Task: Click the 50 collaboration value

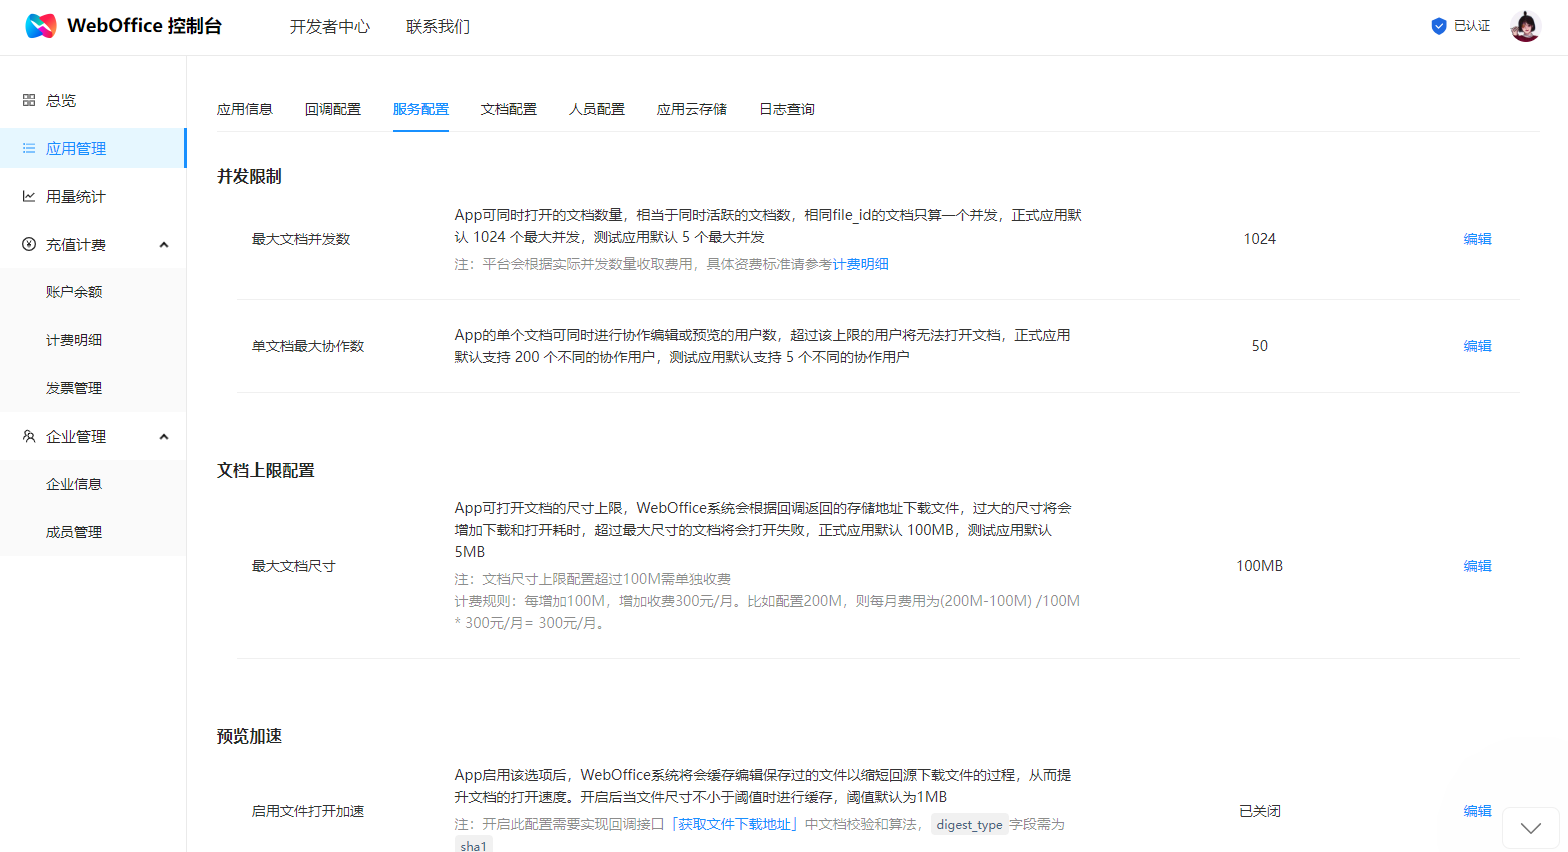Action: [1259, 346]
